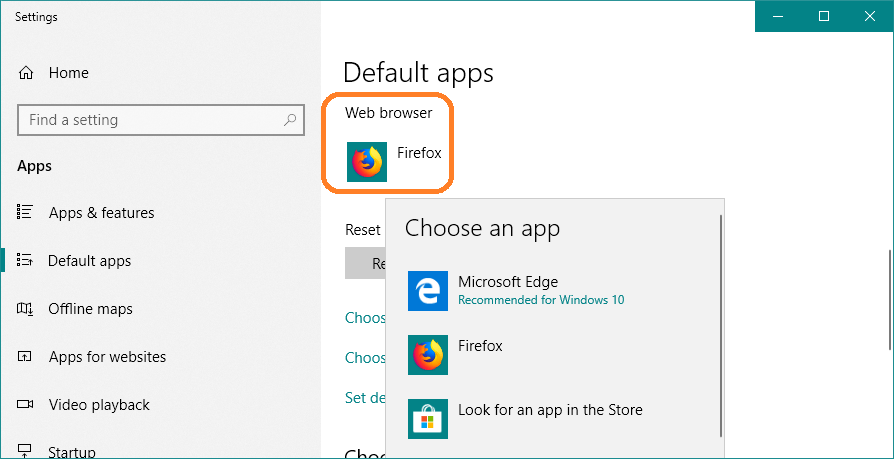Click the Firefox label under Web browser
The height and width of the screenshot is (459, 894).
click(x=420, y=153)
